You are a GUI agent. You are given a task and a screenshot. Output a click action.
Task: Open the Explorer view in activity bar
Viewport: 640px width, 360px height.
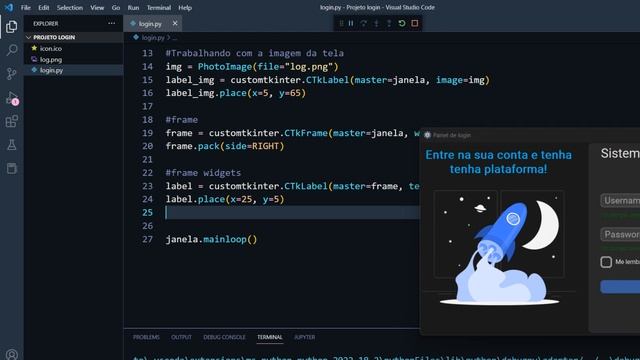(x=11, y=27)
